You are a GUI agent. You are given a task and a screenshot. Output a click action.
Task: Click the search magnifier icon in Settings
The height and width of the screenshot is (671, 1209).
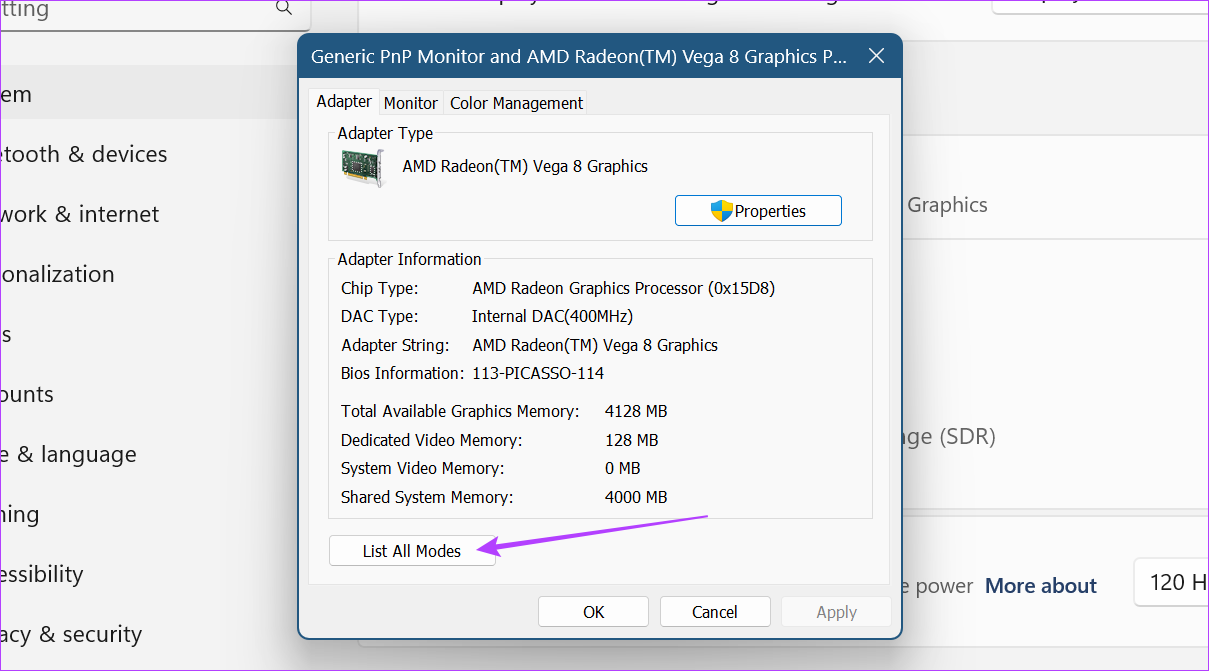click(x=284, y=8)
